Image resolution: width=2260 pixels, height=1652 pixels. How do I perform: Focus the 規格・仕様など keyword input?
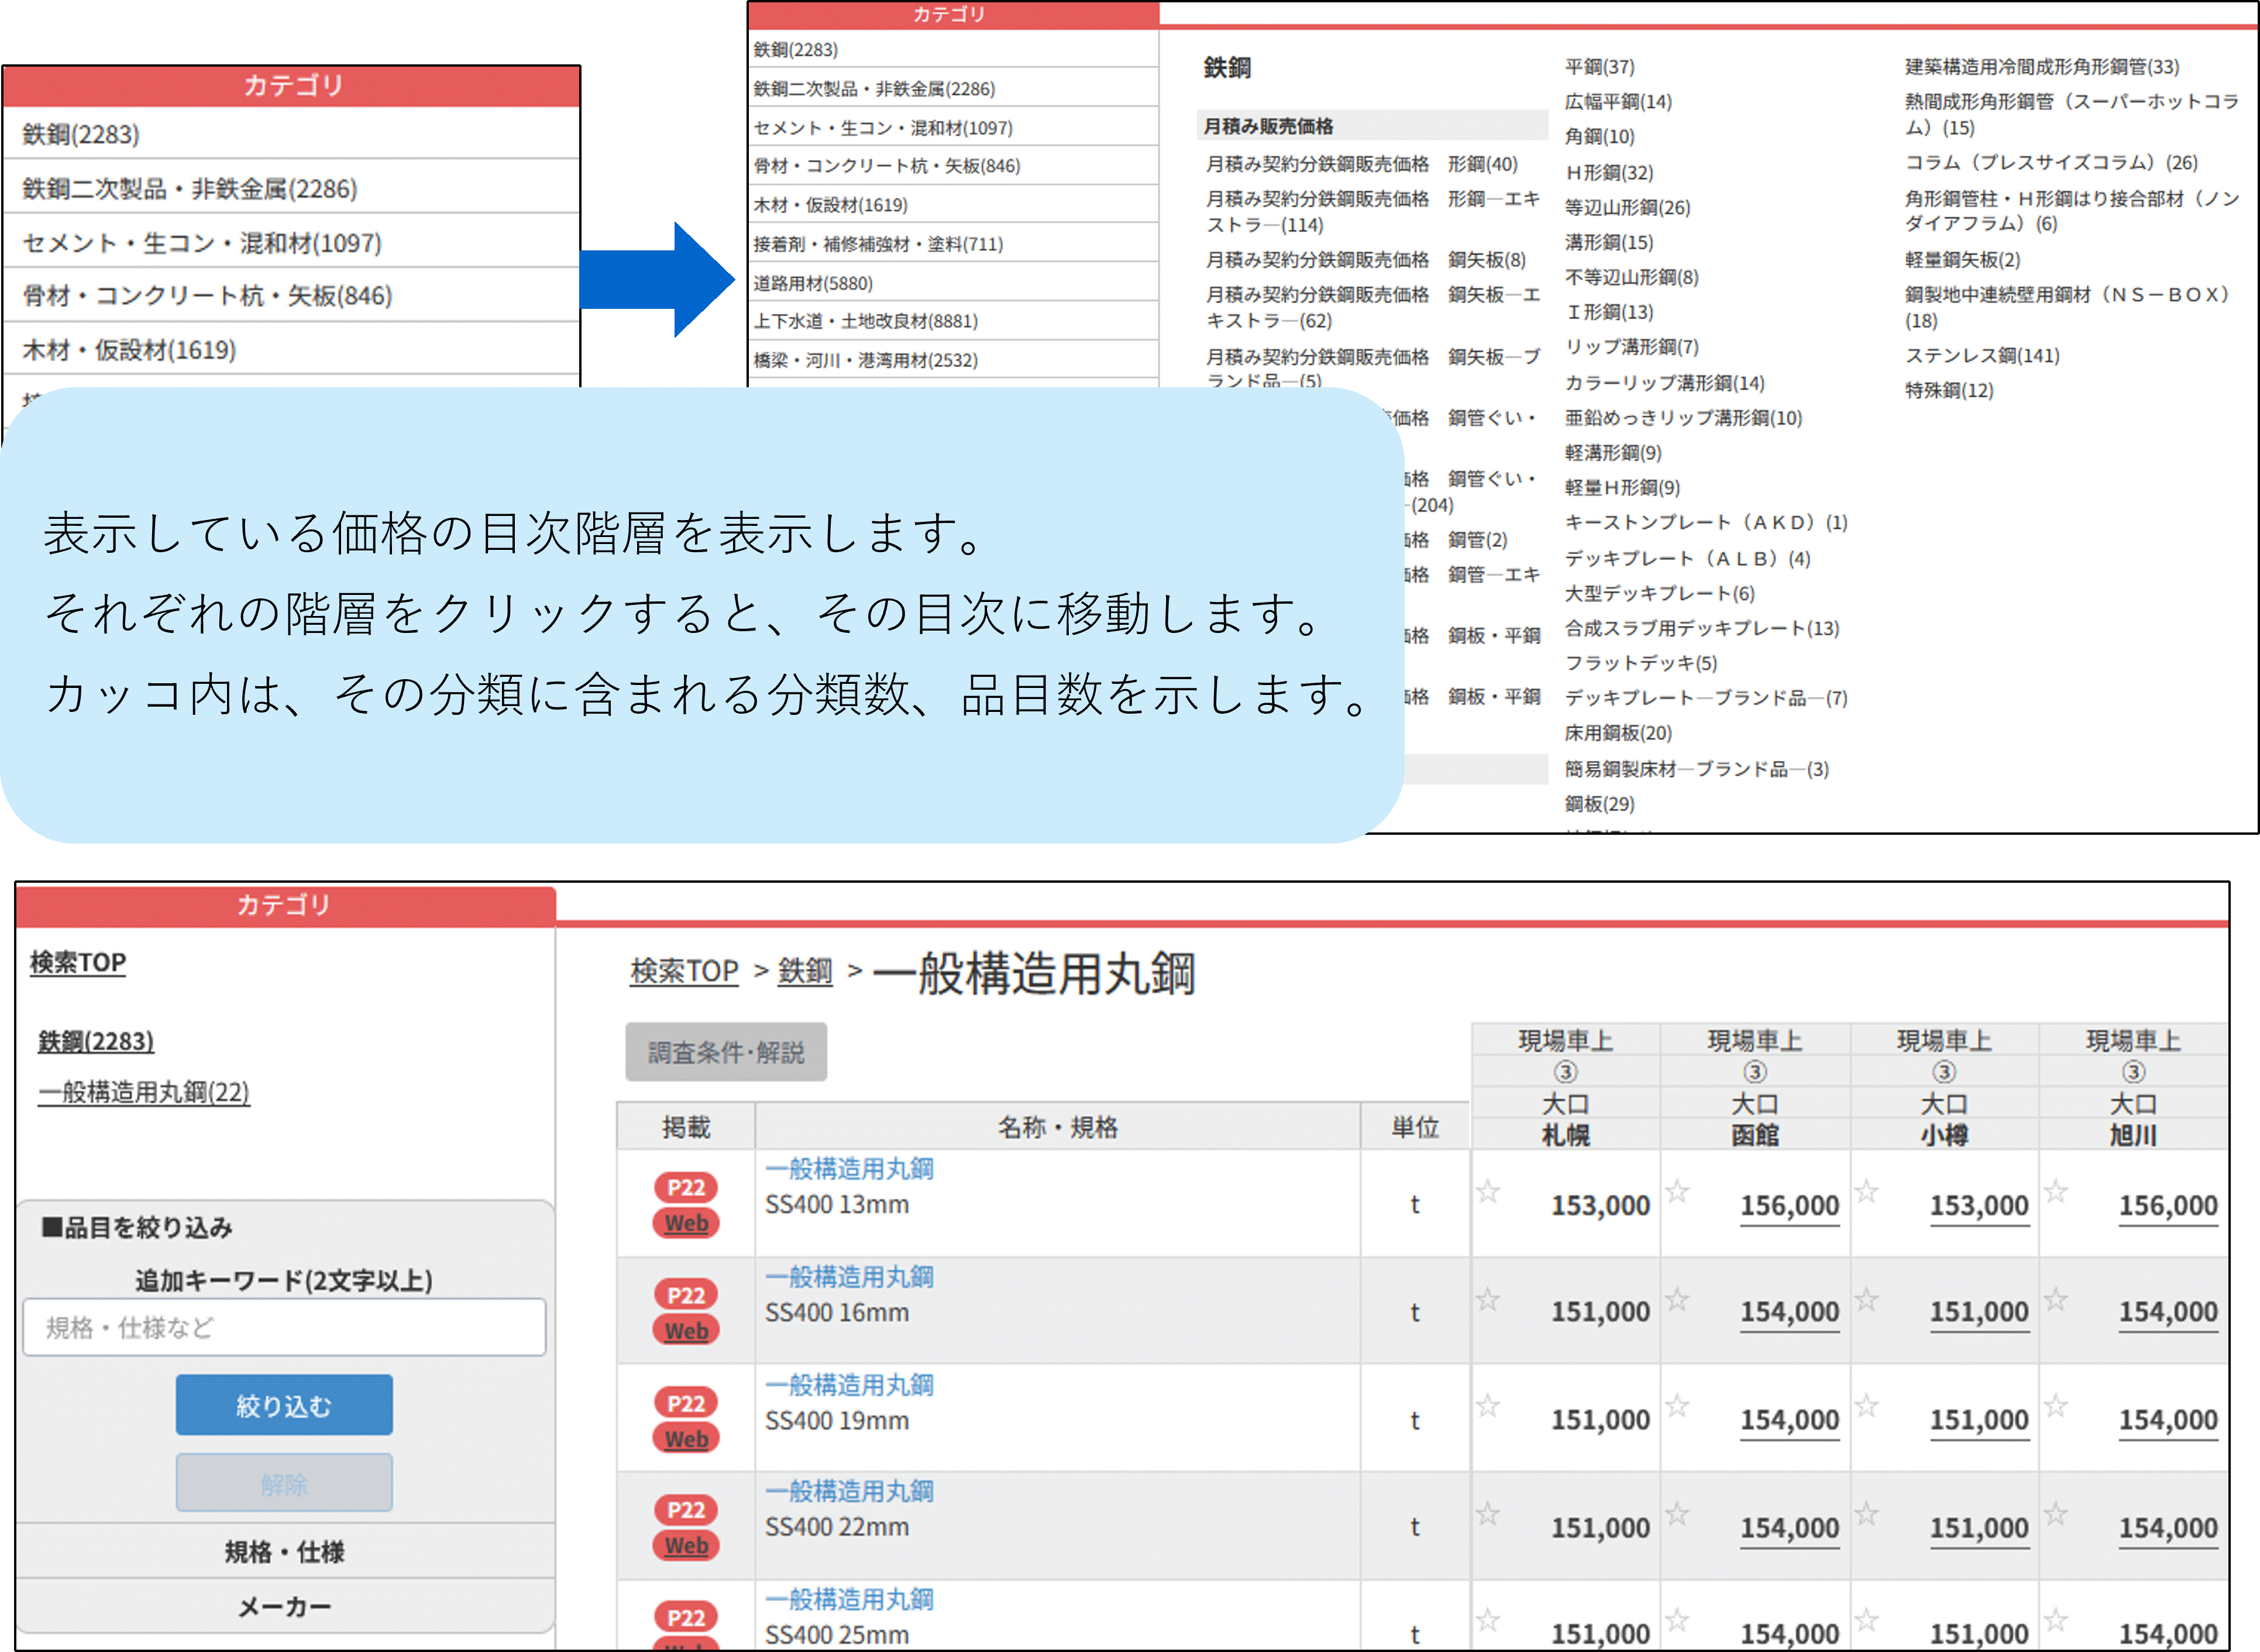tap(284, 1327)
